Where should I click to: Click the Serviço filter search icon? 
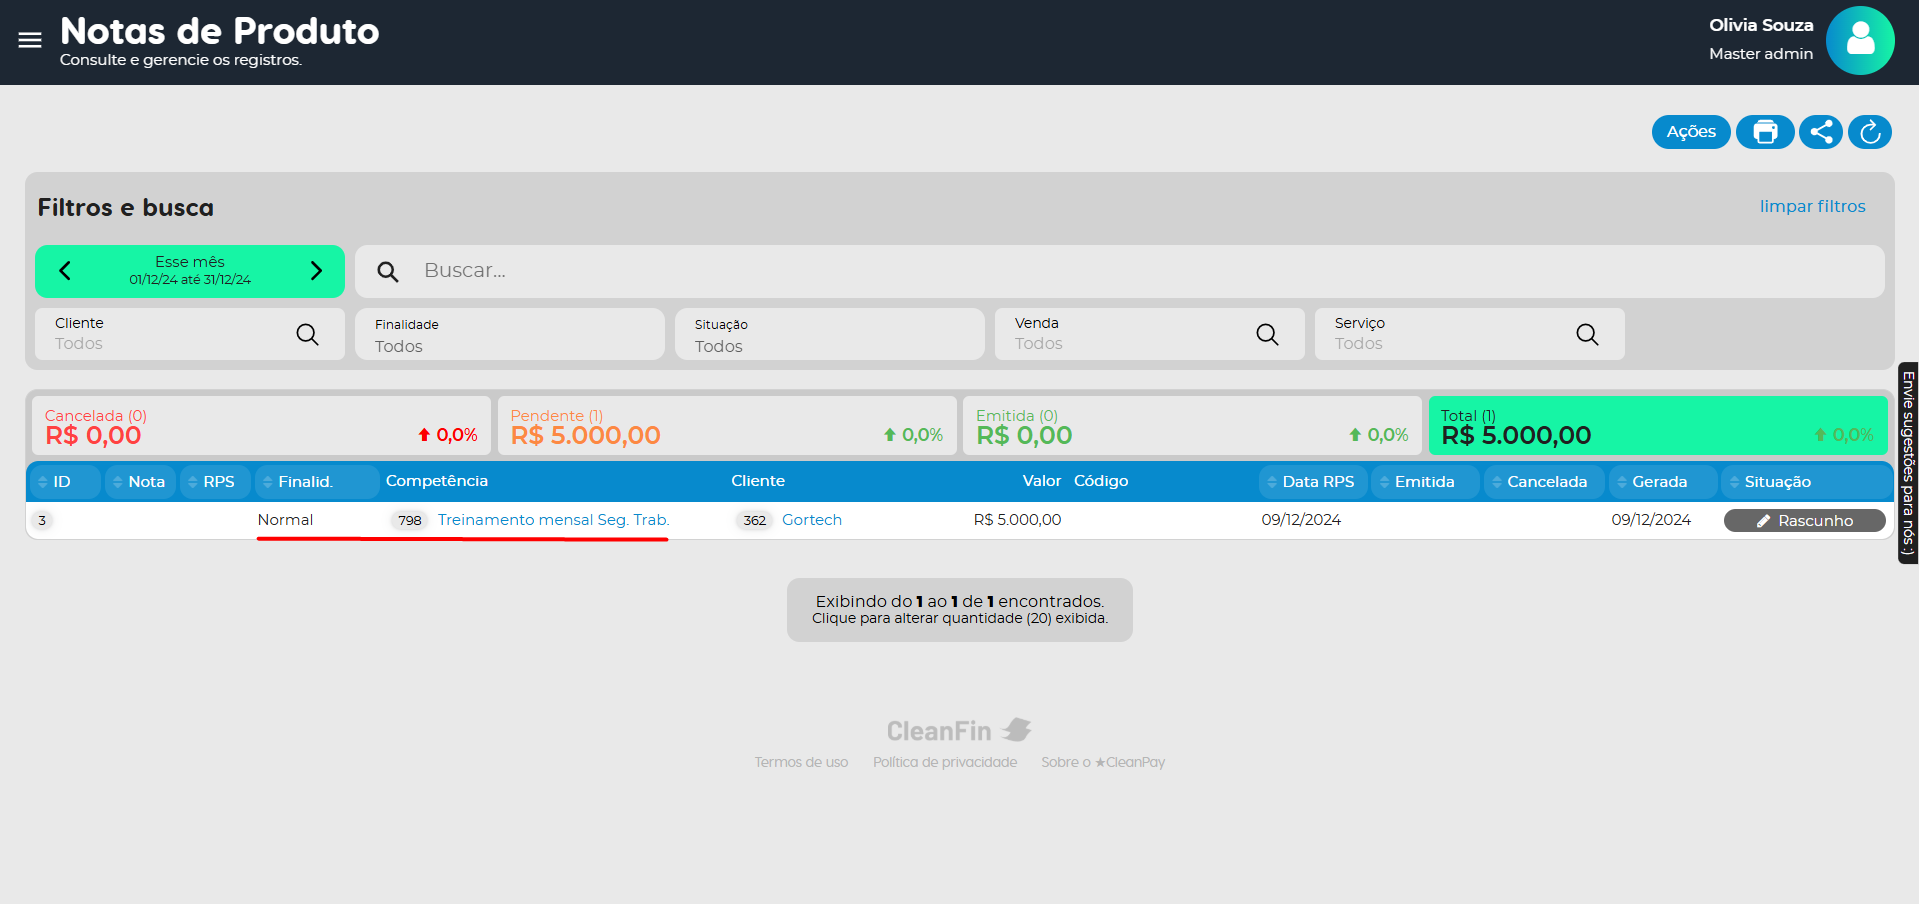(x=1587, y=334)
